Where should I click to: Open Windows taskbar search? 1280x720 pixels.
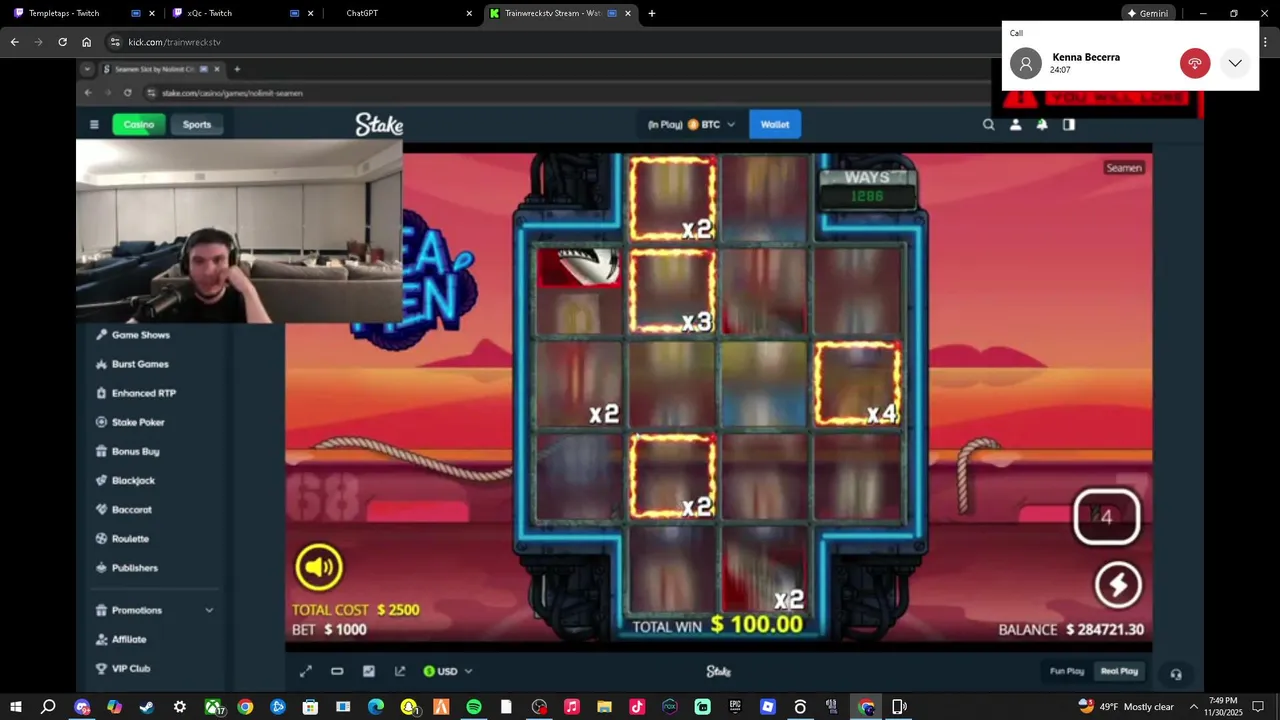[48, 707]
